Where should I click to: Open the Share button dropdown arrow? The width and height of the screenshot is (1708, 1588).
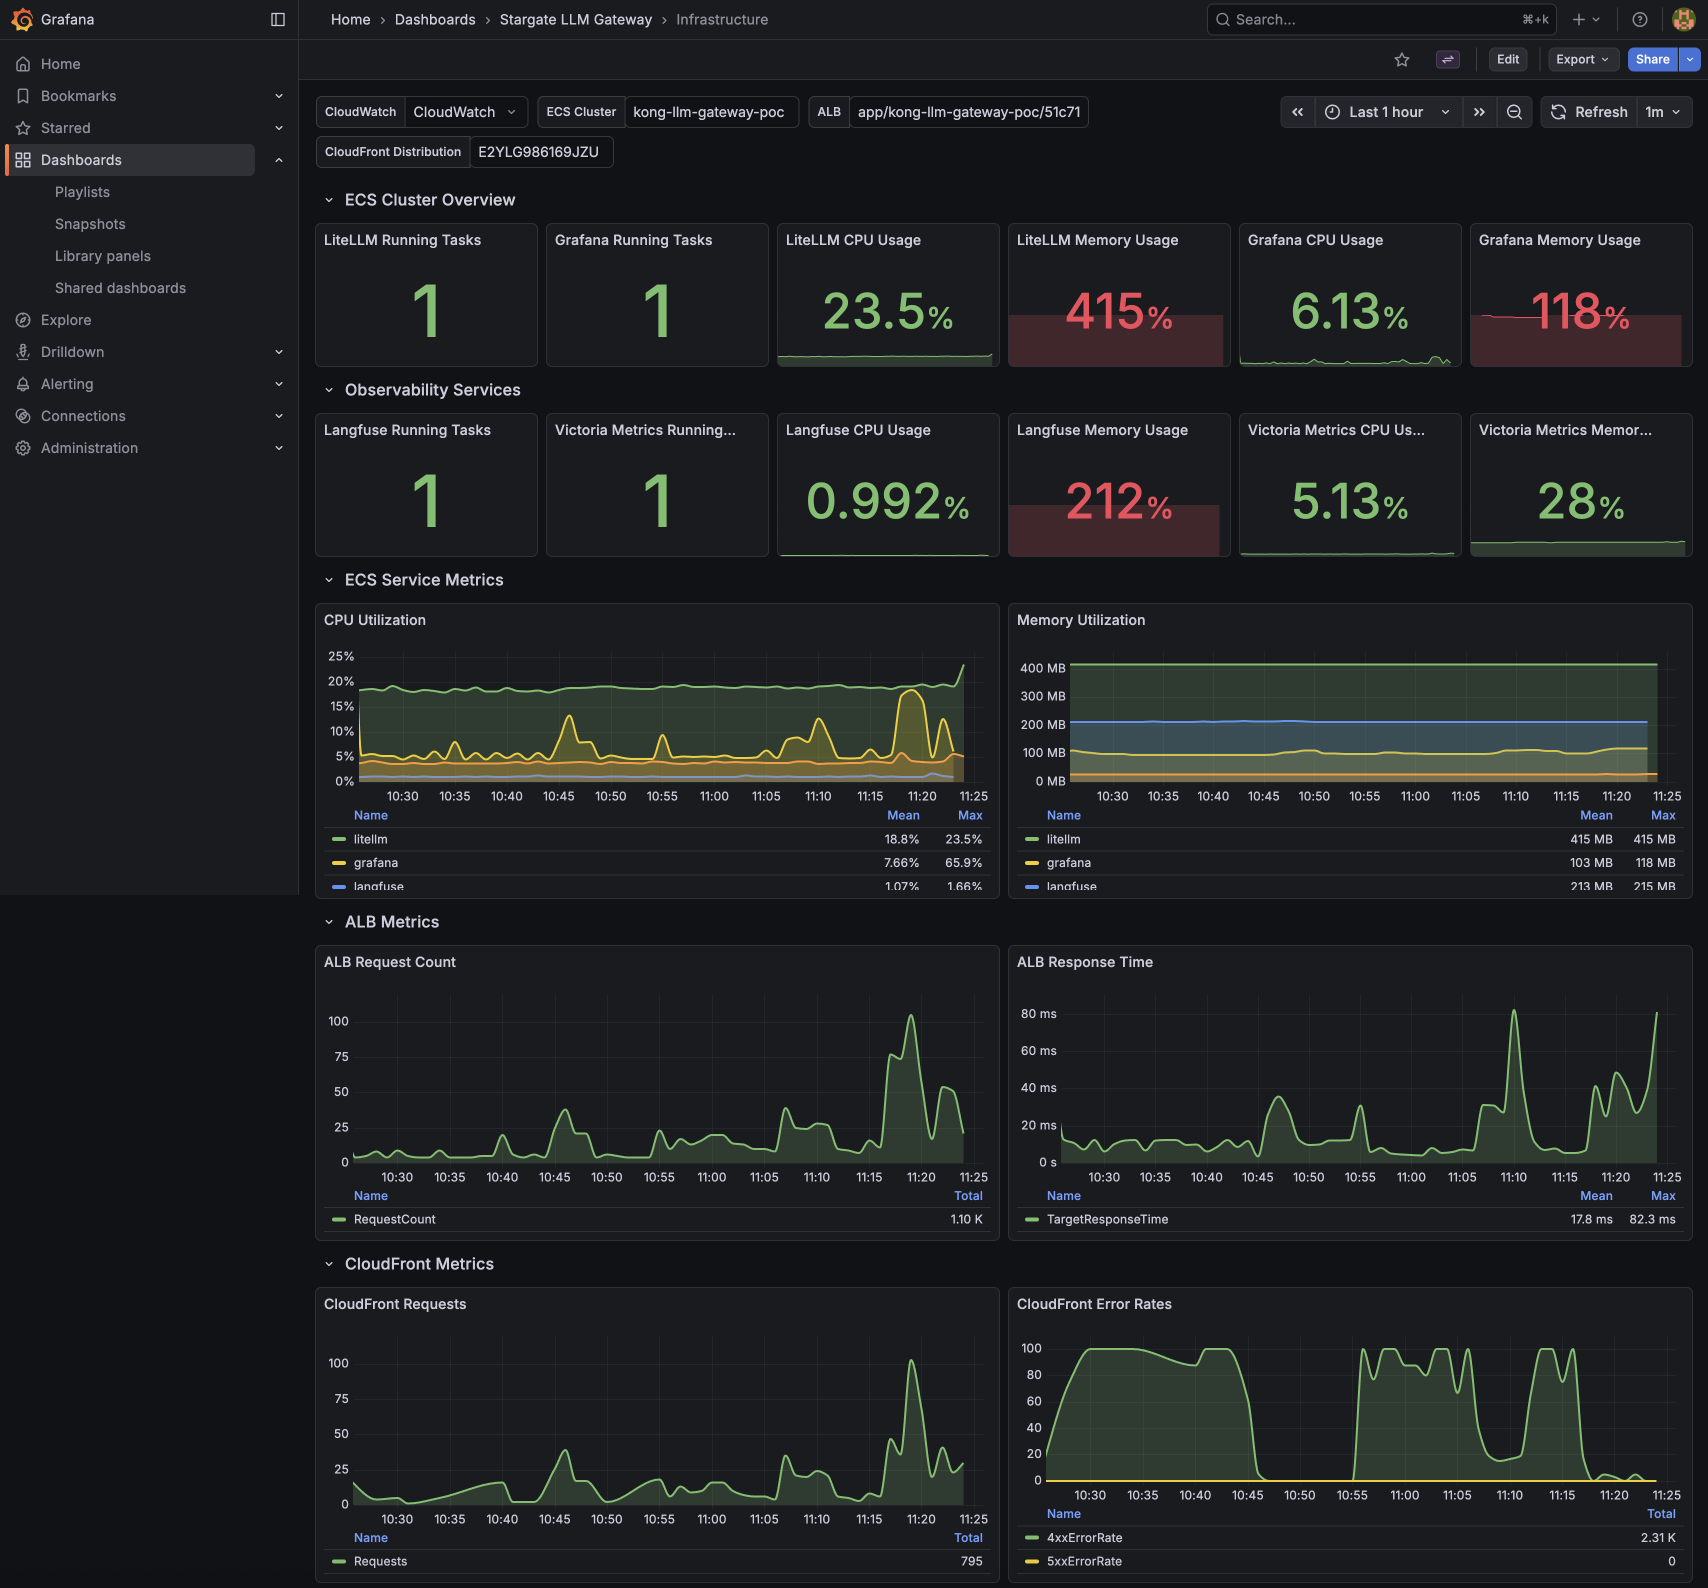[x=1690, y=60]
